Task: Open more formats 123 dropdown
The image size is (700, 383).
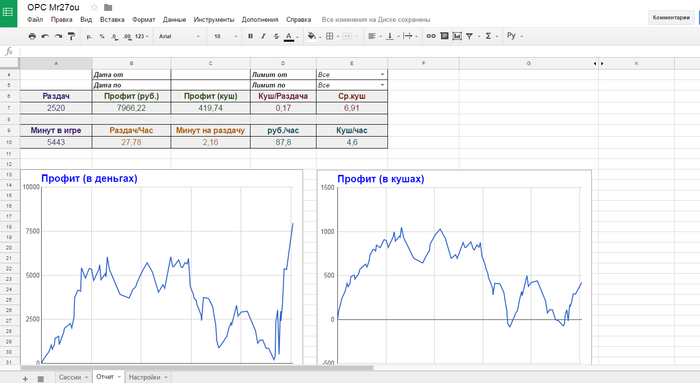Action: [x=141, y=37]
